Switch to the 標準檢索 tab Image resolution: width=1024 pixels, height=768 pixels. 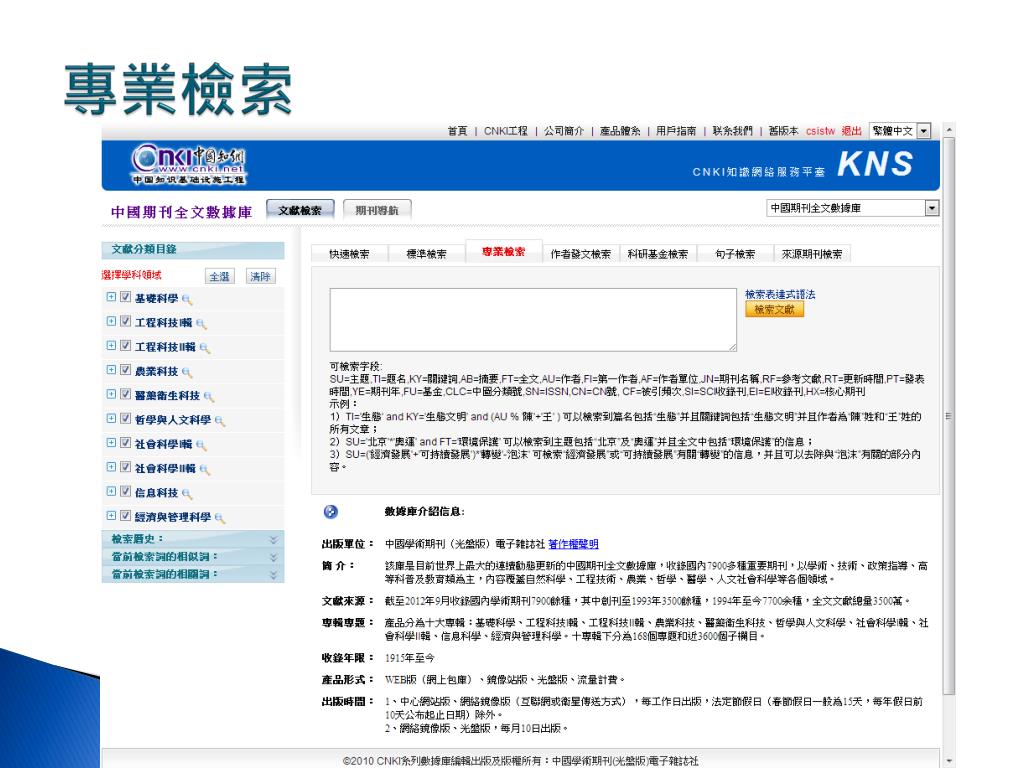pyautogui.click(x=426, y=254)
